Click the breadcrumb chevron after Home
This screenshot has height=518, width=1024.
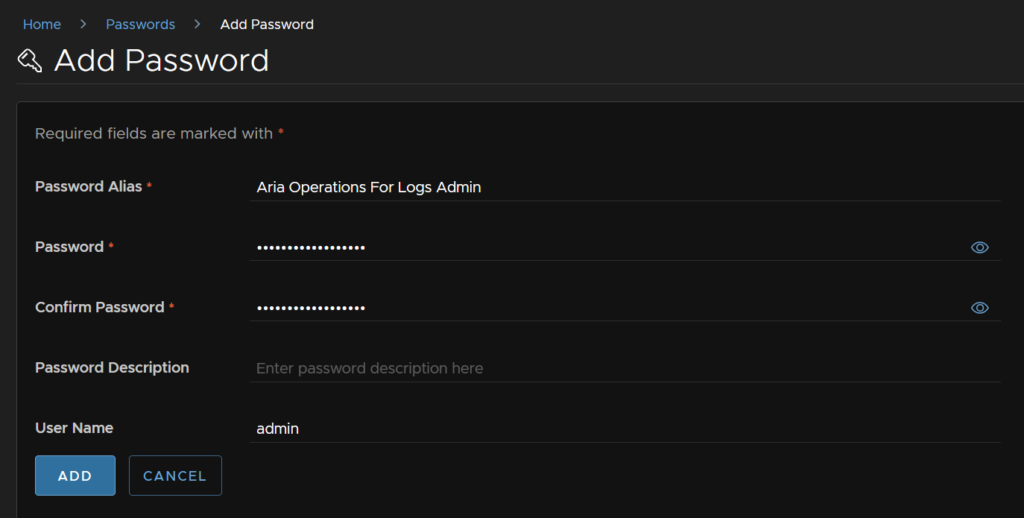pyautogui.click(x=83, y=24)
